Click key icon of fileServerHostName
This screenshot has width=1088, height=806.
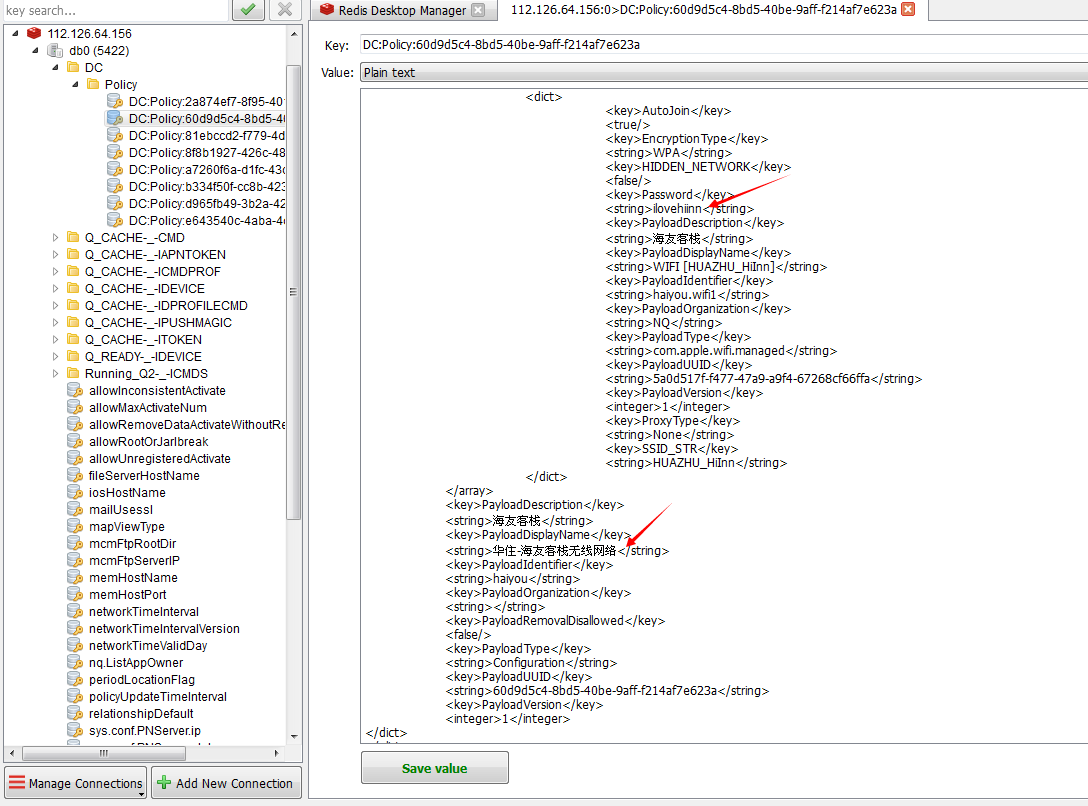[75, 475]
